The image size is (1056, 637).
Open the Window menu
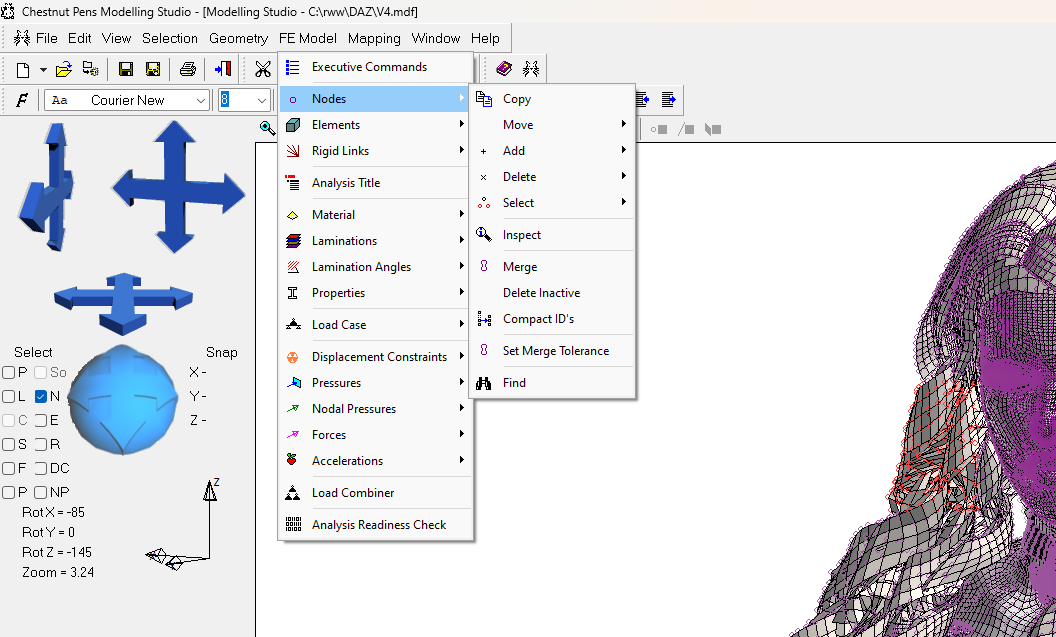pyautogui.click(x=436, y=38)
